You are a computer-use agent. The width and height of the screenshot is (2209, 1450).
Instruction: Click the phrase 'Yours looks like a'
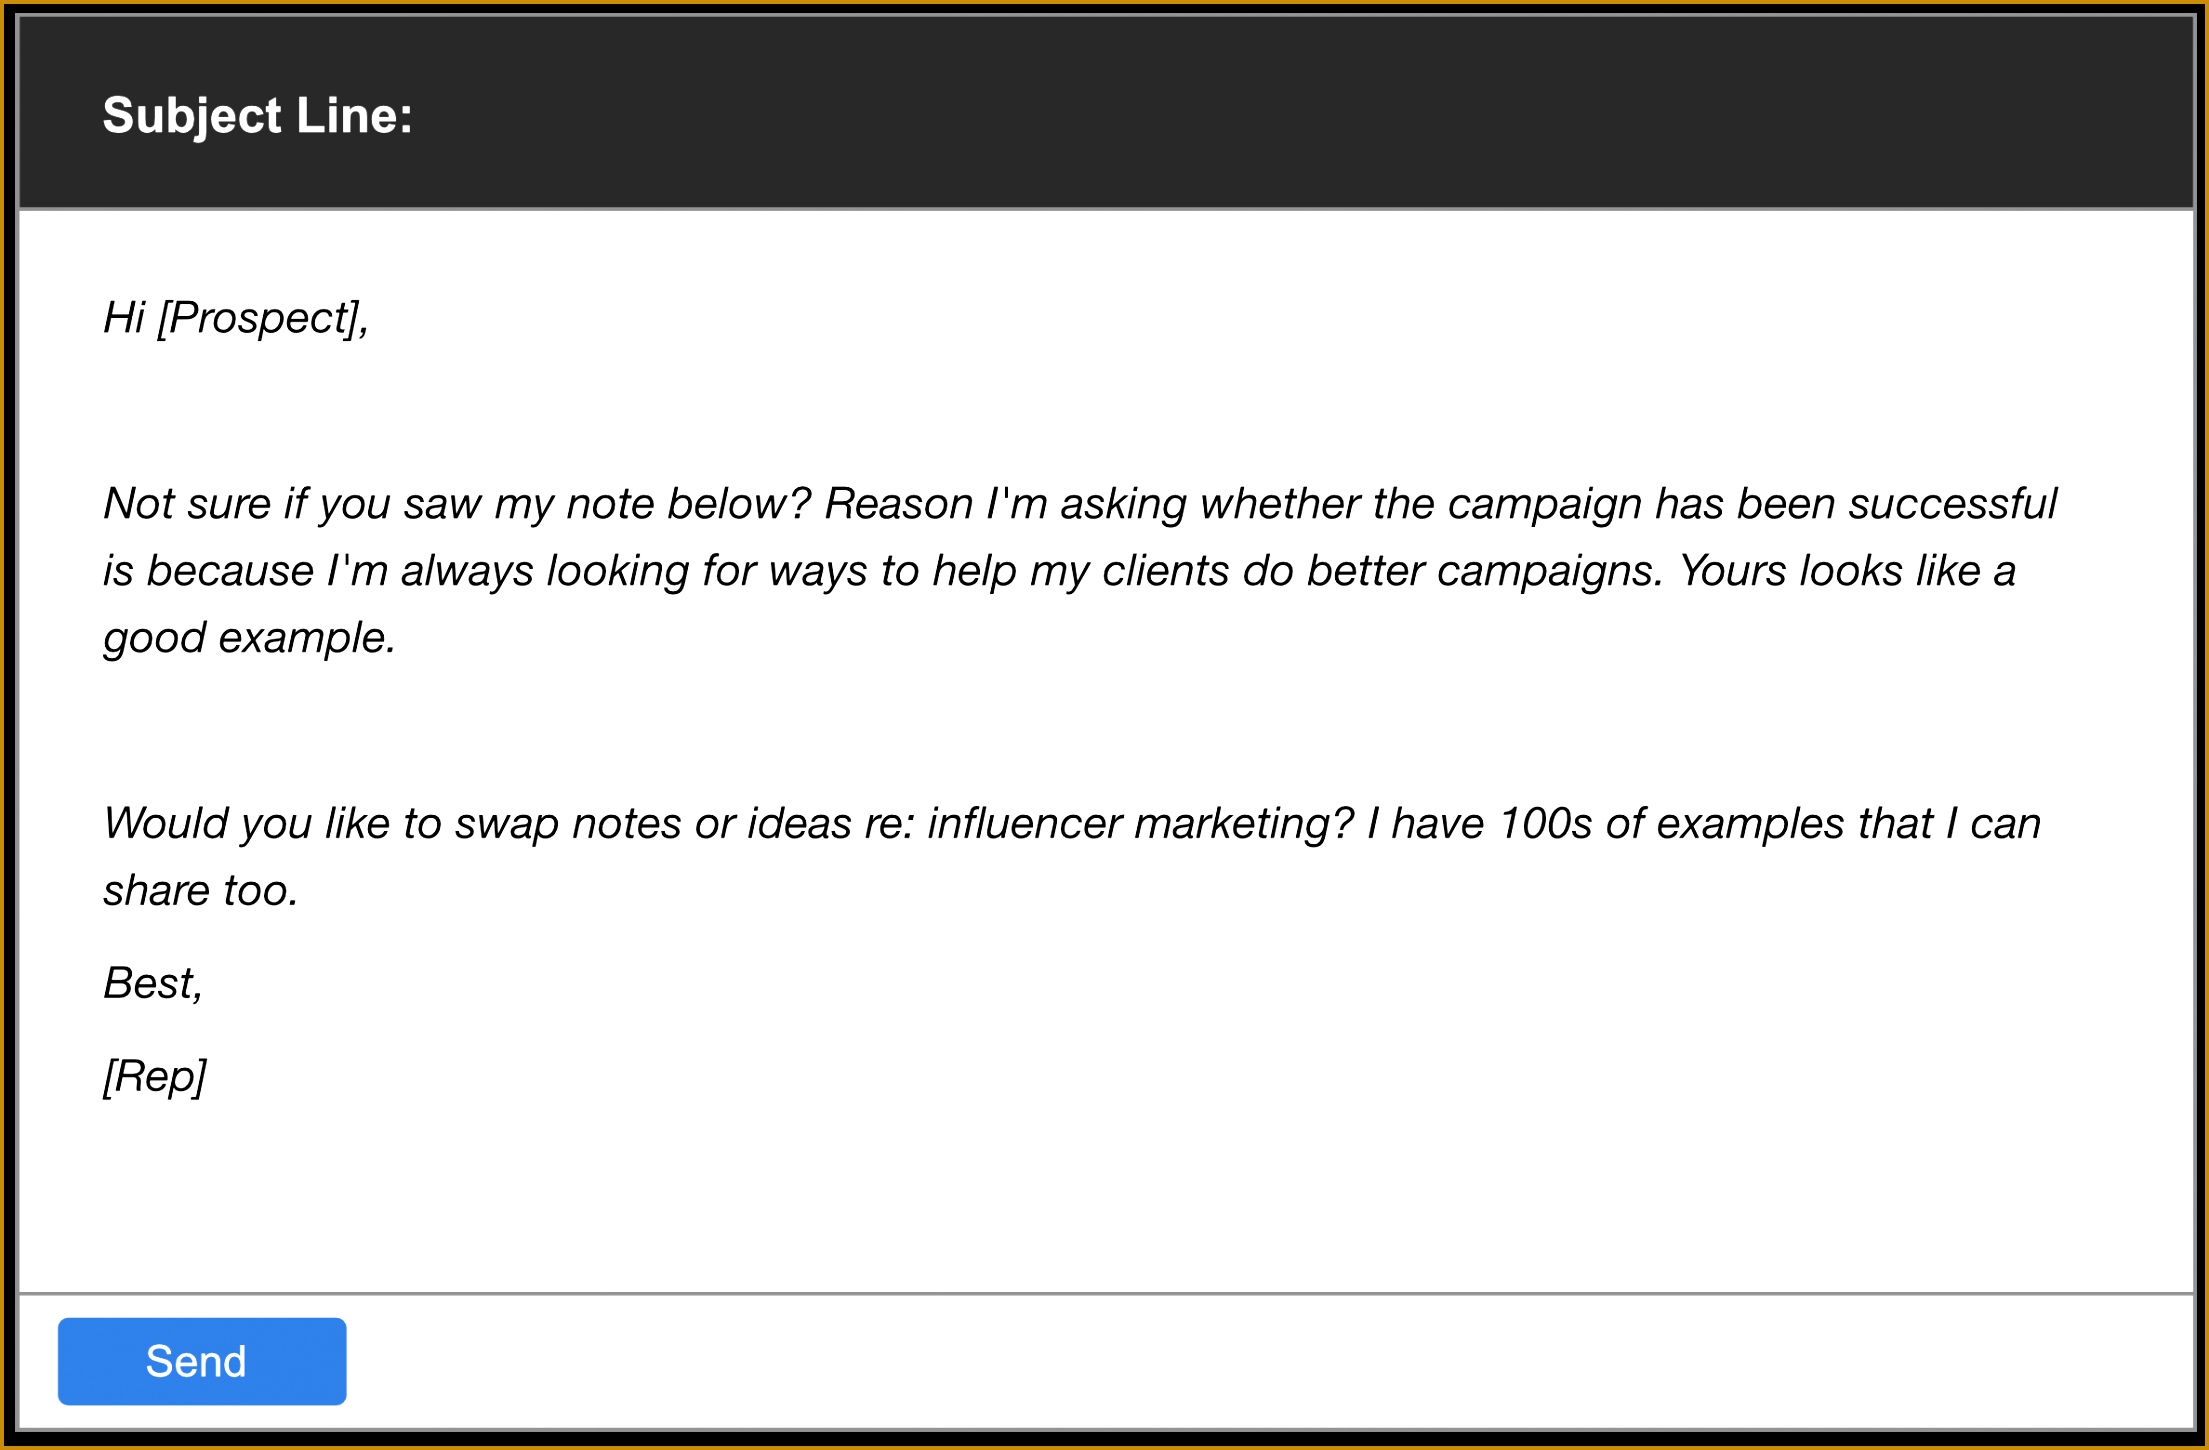click(1846, 570)
